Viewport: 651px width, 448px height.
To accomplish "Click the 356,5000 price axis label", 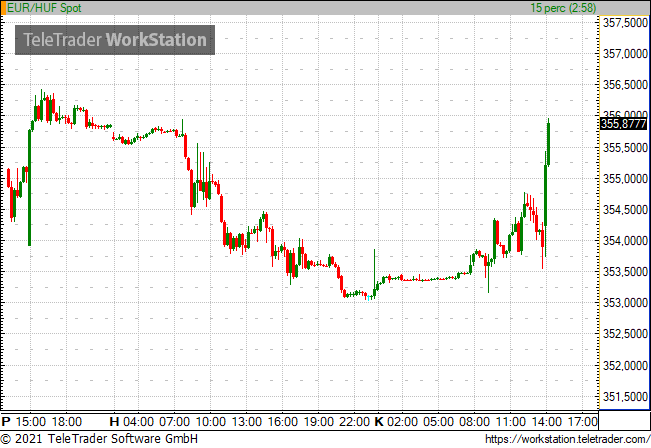I will click(x=625, y=85).
